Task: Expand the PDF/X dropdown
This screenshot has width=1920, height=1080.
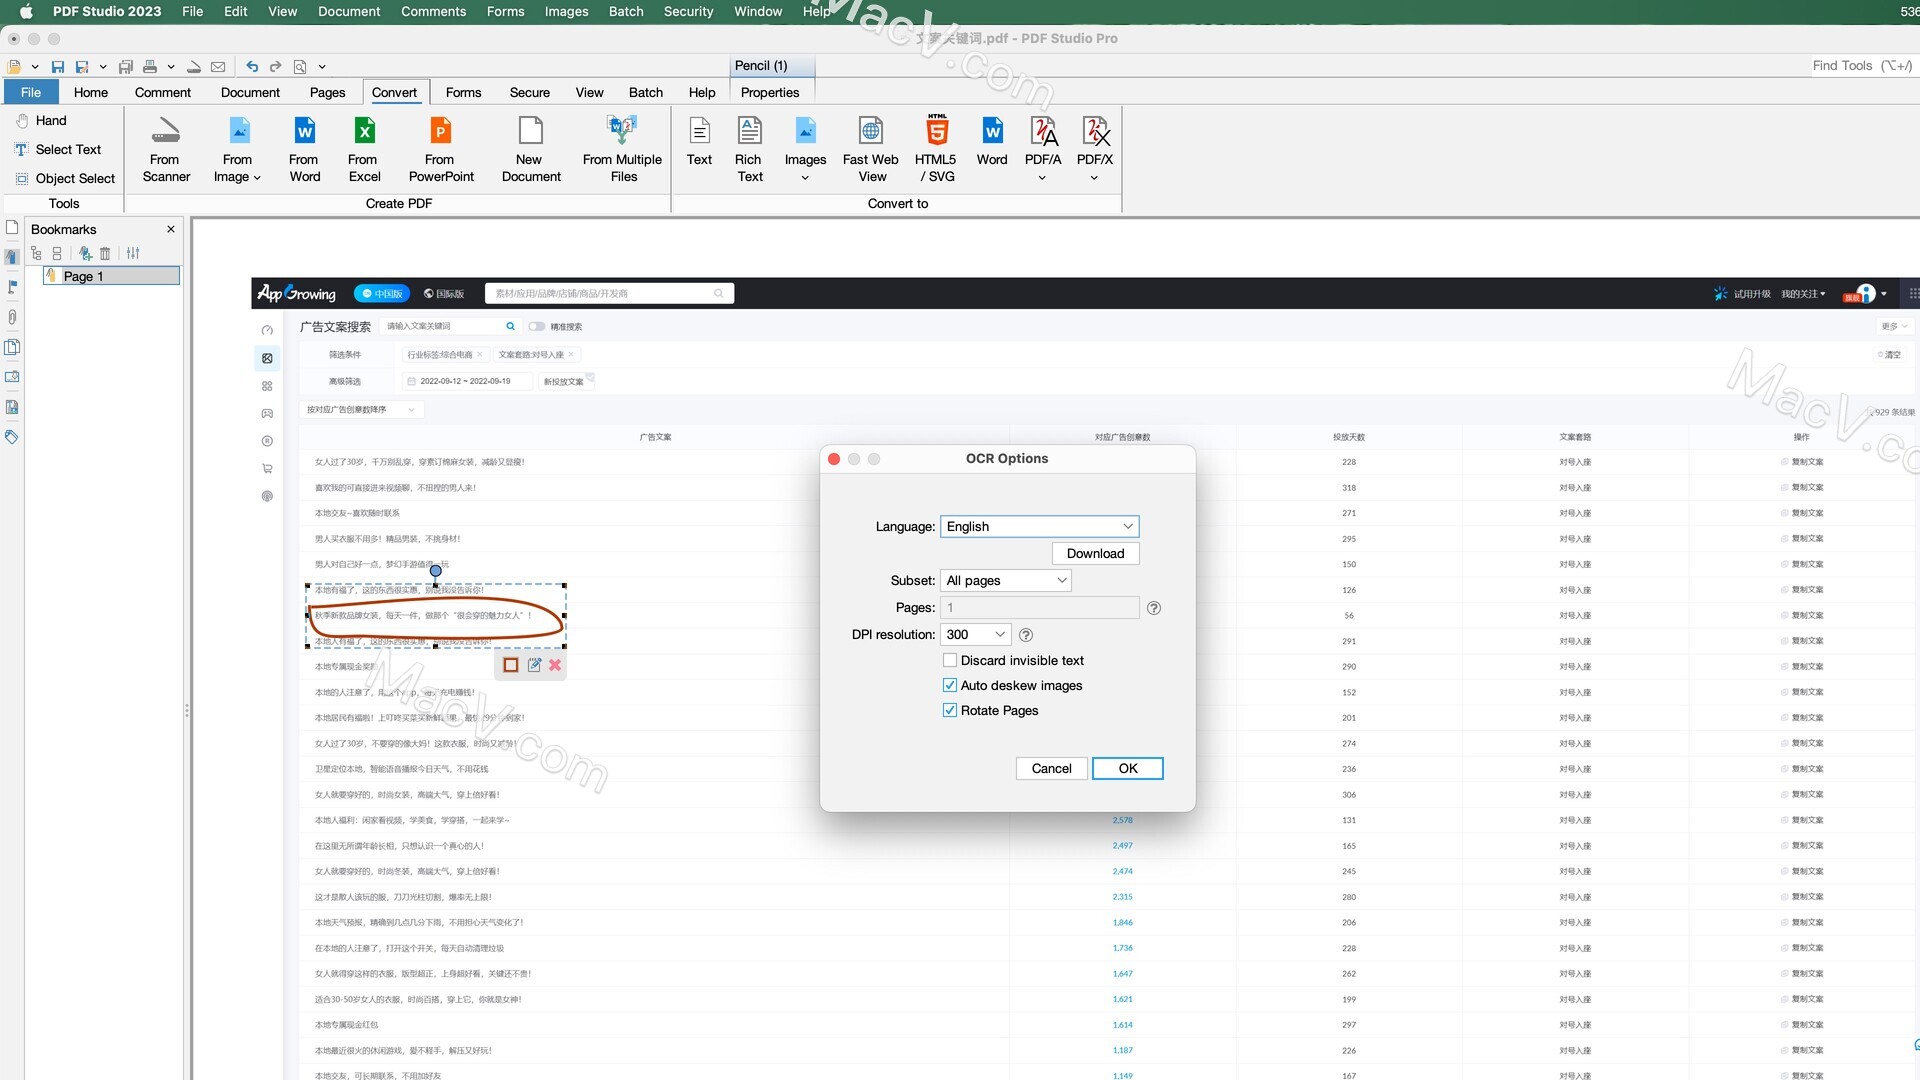Action: point(1094,178)
